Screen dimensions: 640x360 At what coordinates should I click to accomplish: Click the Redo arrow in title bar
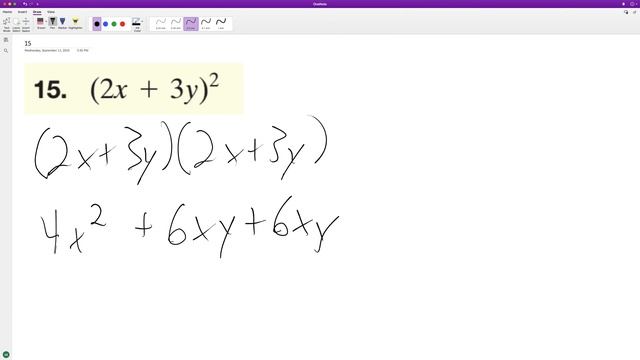click(x=31, y=4)
